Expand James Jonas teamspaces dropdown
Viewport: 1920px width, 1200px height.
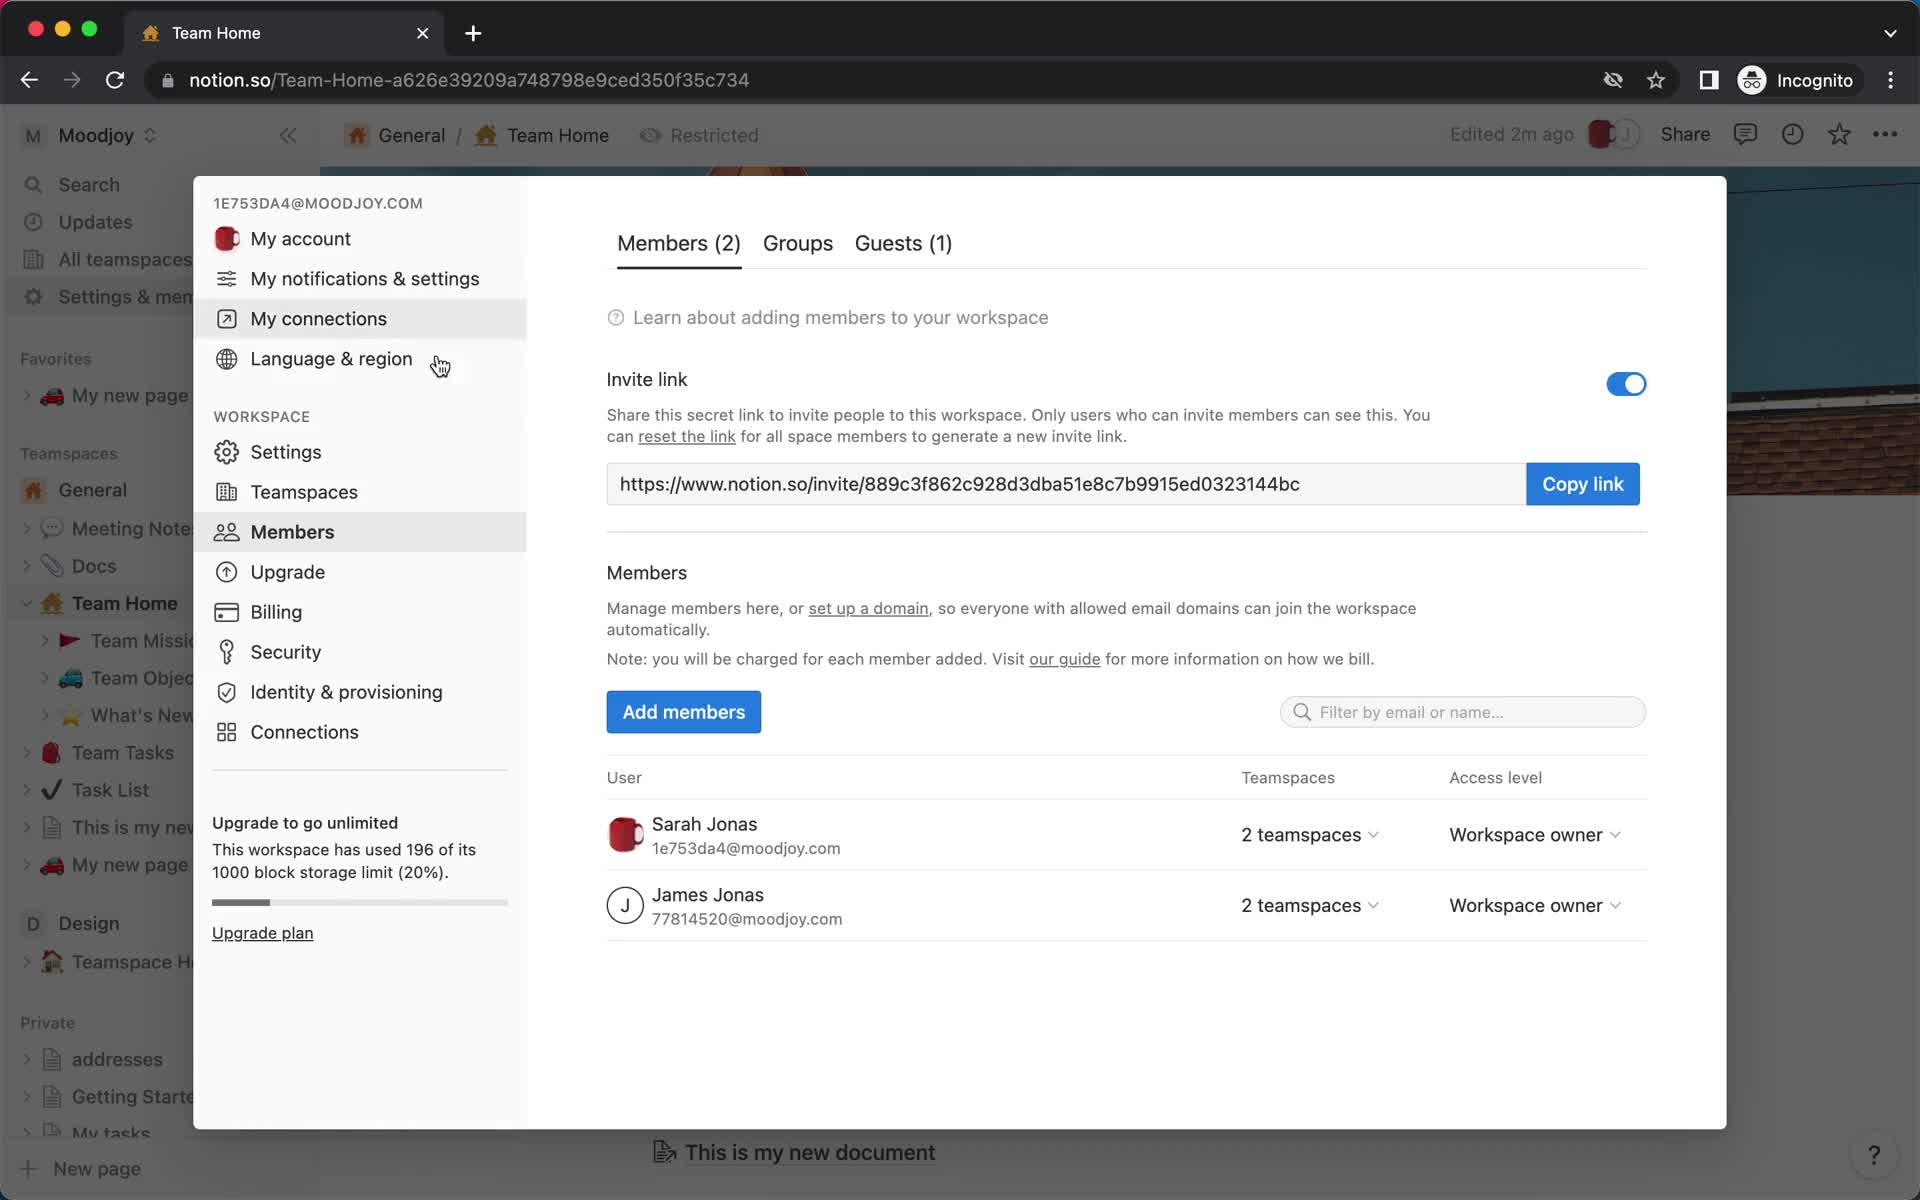1310,906
